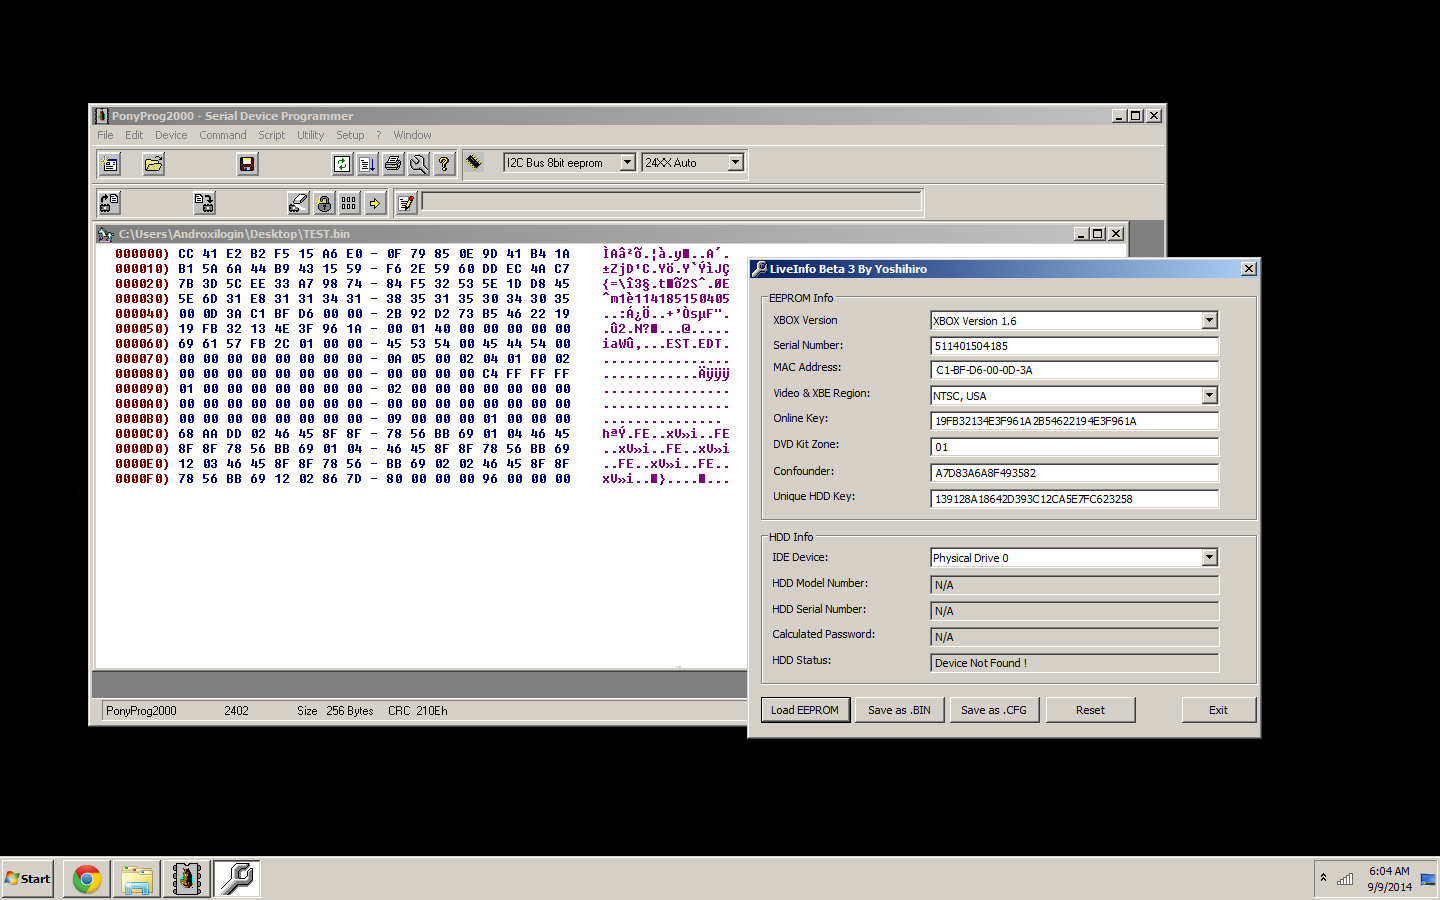Open the Window menu
Viewport: 1440px width, 900px height.
(x=412, y=135)
